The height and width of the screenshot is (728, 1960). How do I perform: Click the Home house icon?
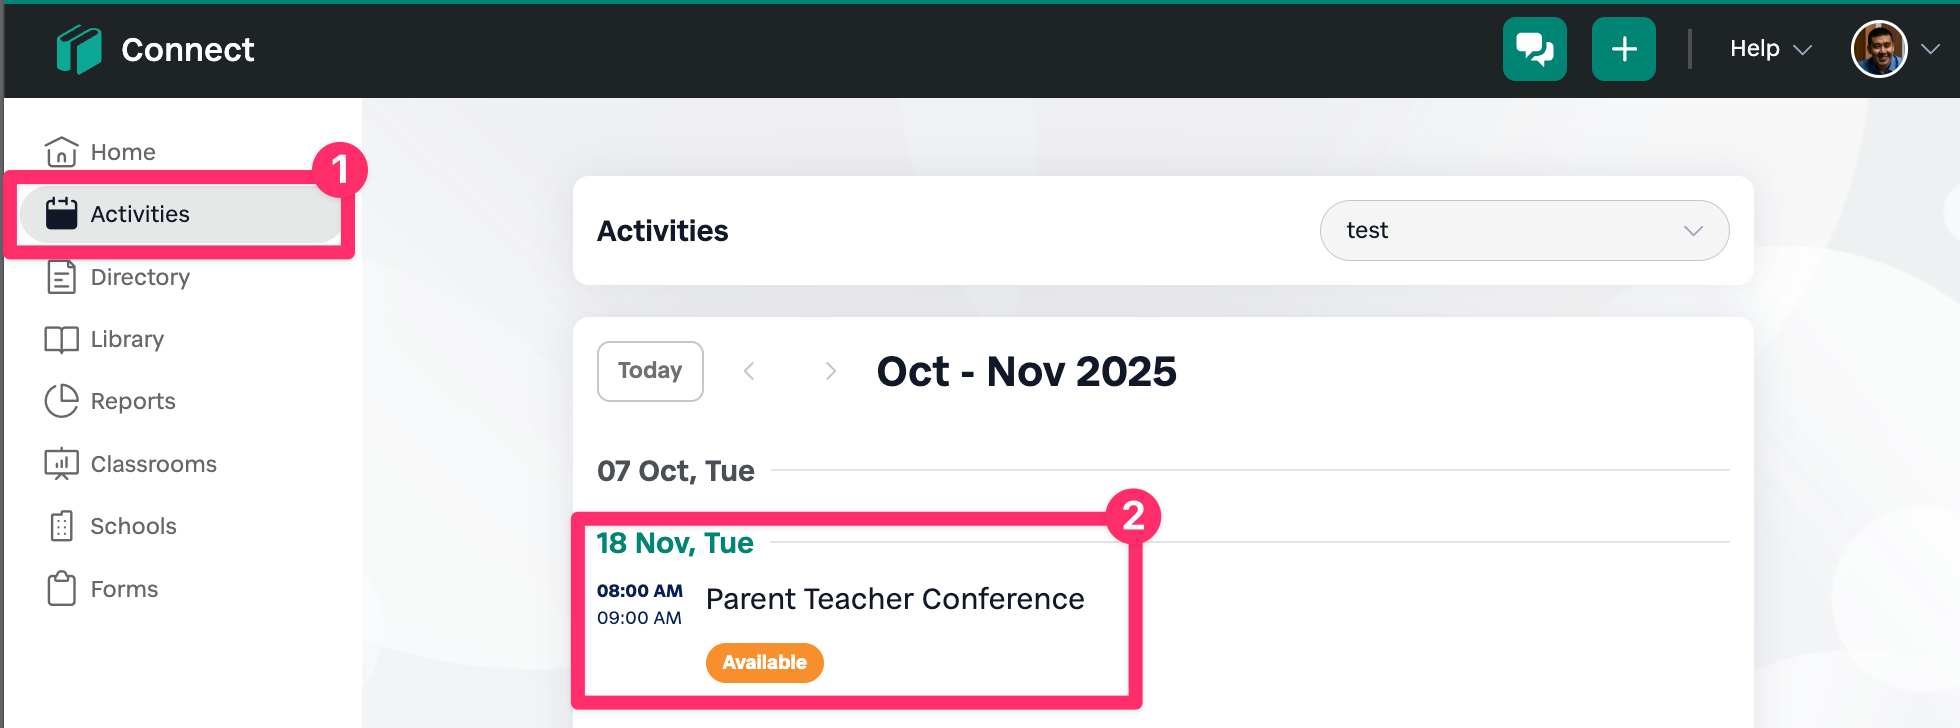61,152
